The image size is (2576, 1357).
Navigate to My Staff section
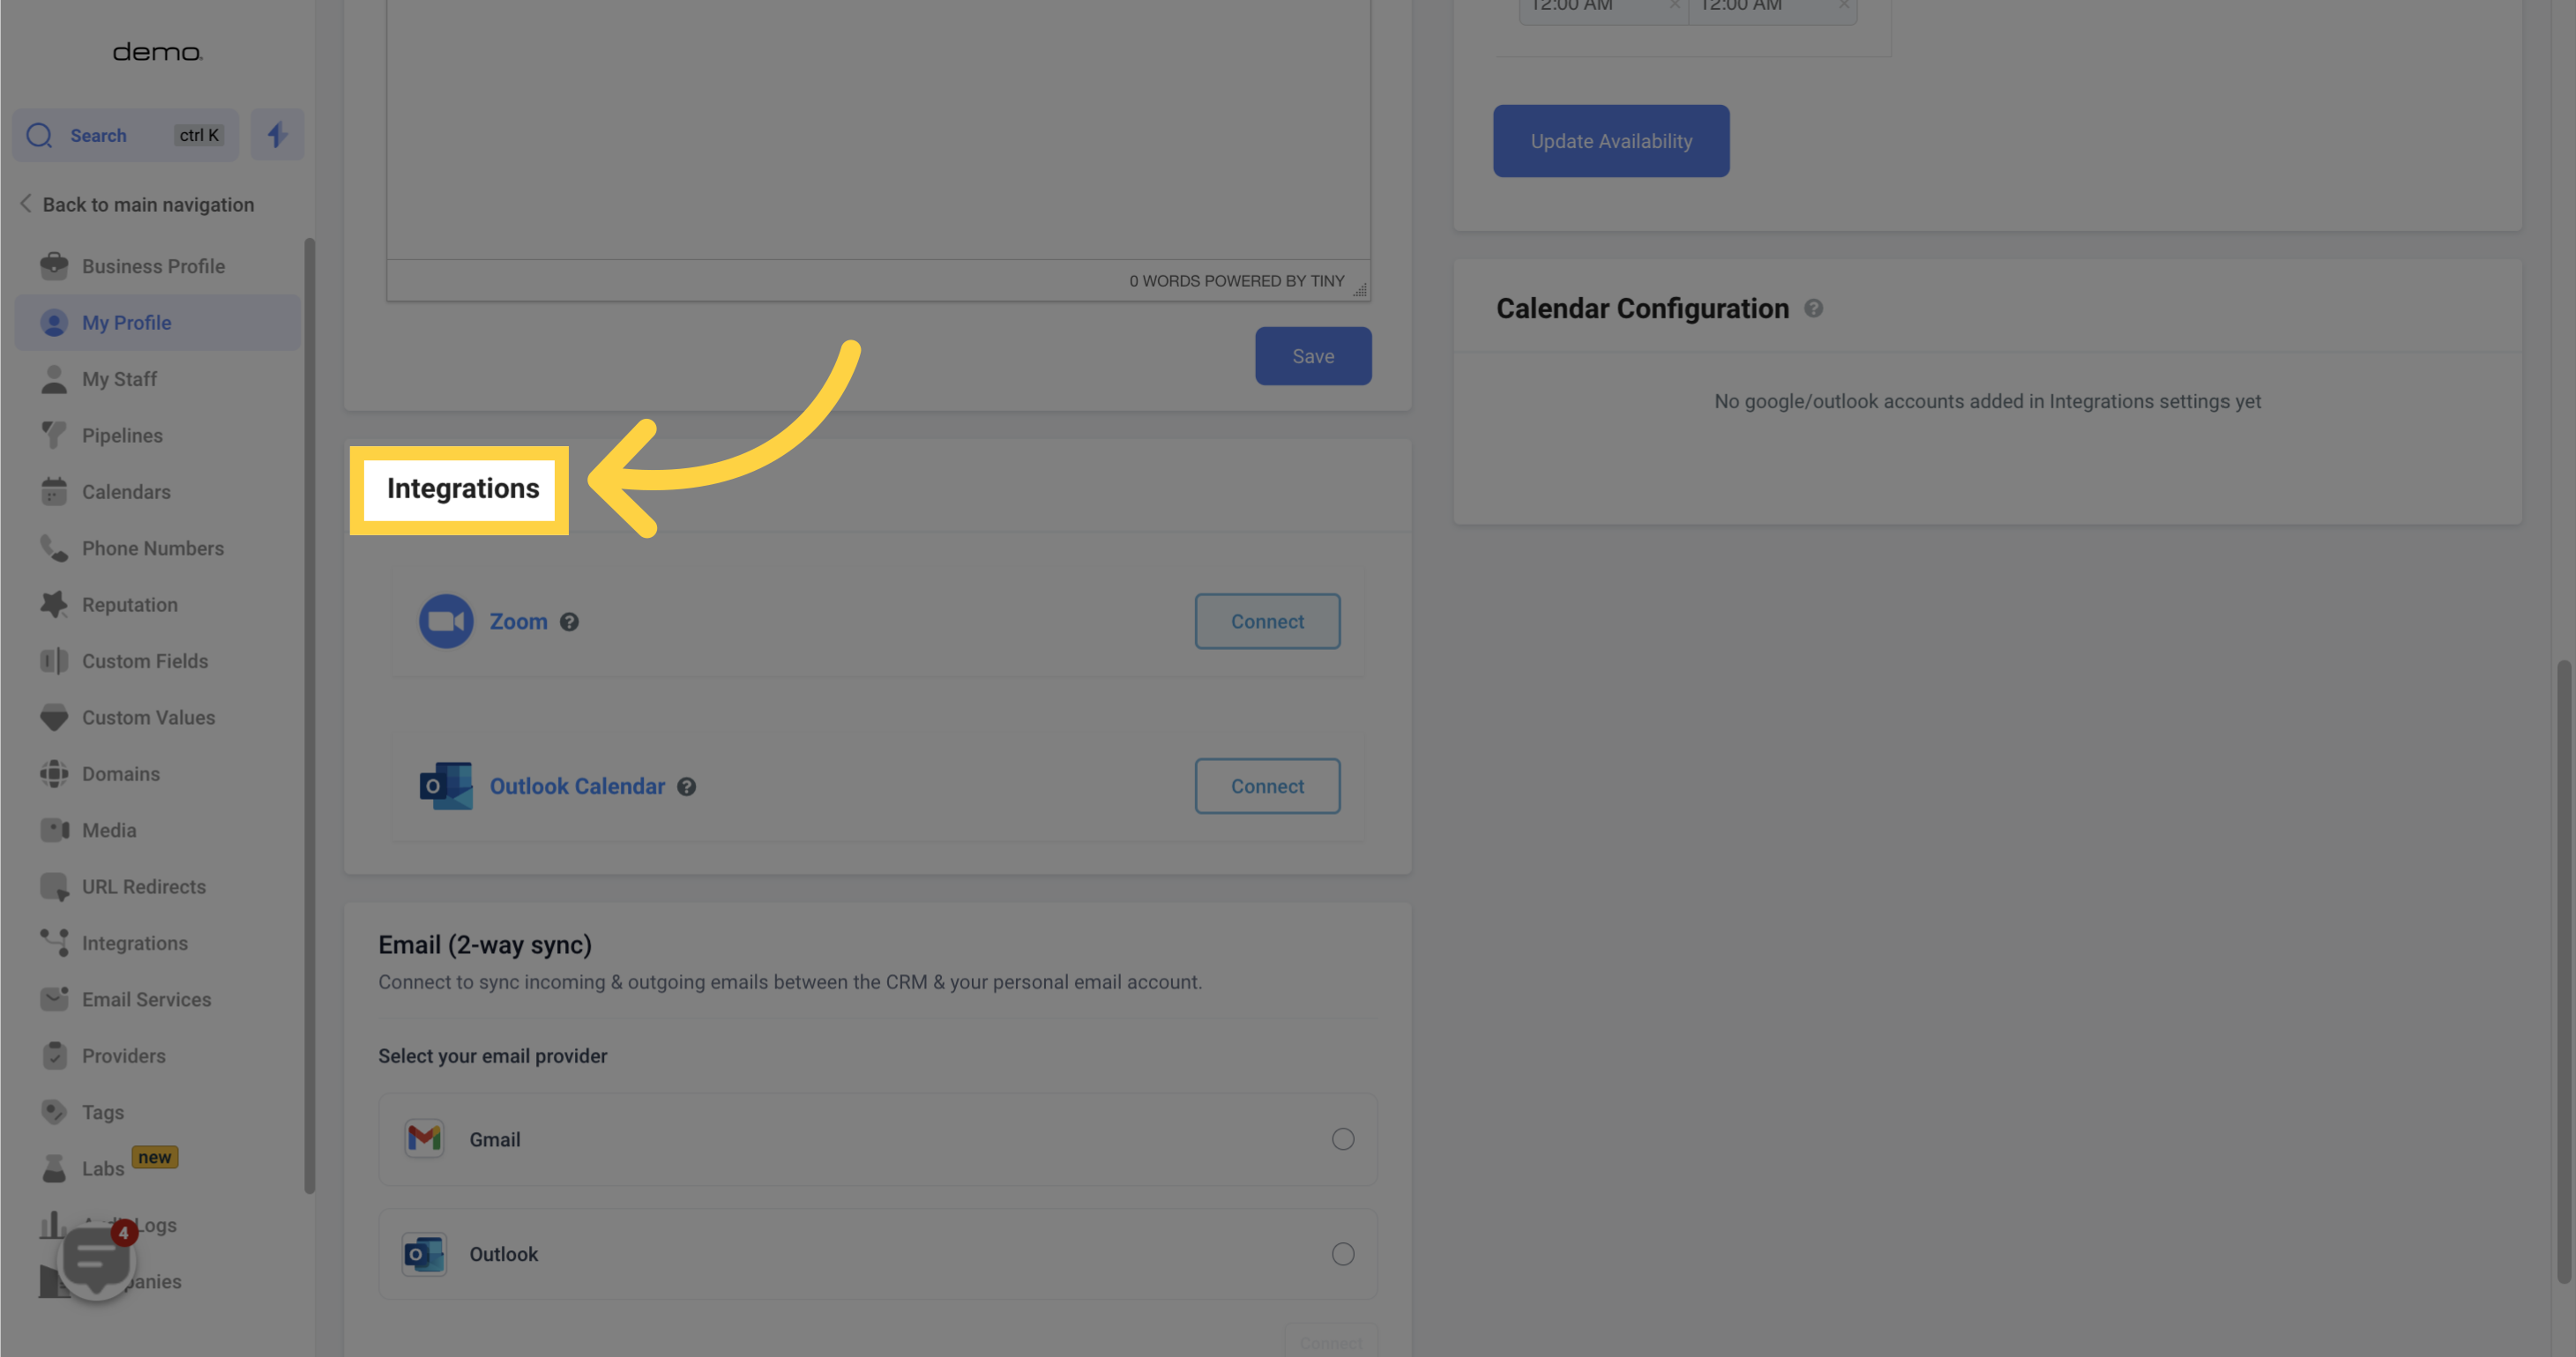tap(119, 378)
